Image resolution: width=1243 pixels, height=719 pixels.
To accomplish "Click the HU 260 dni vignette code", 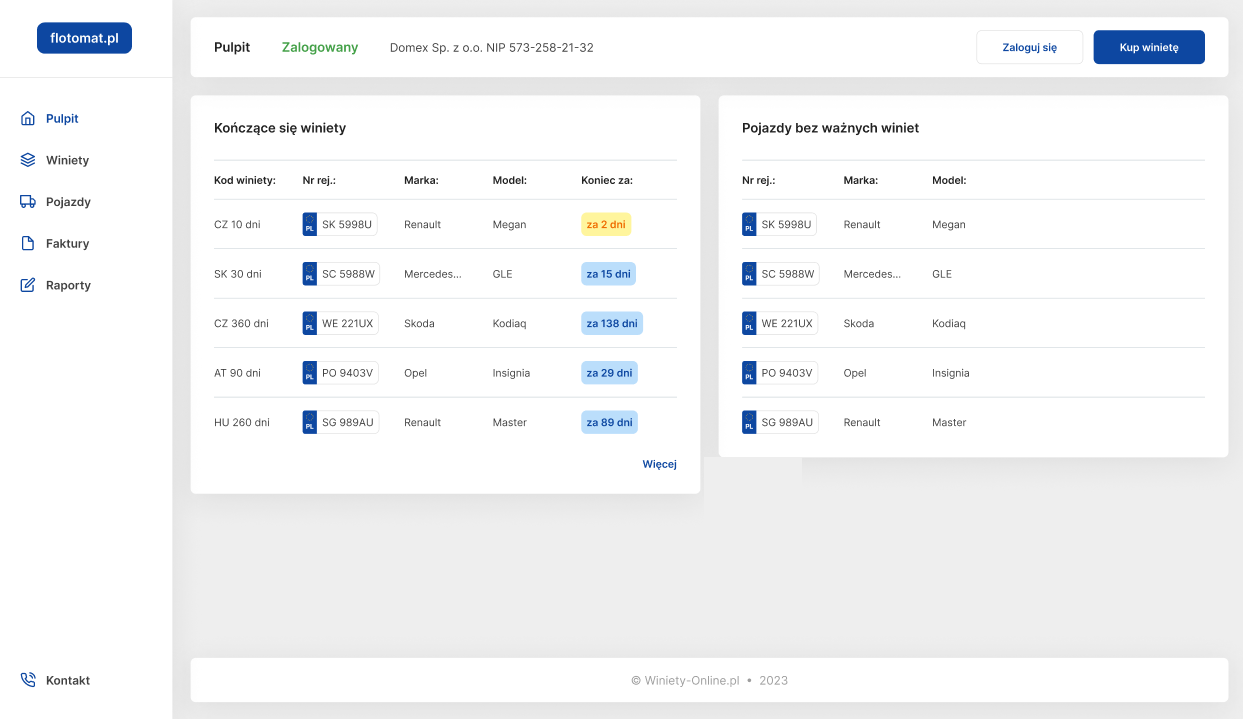I will [x=241, y=422].
